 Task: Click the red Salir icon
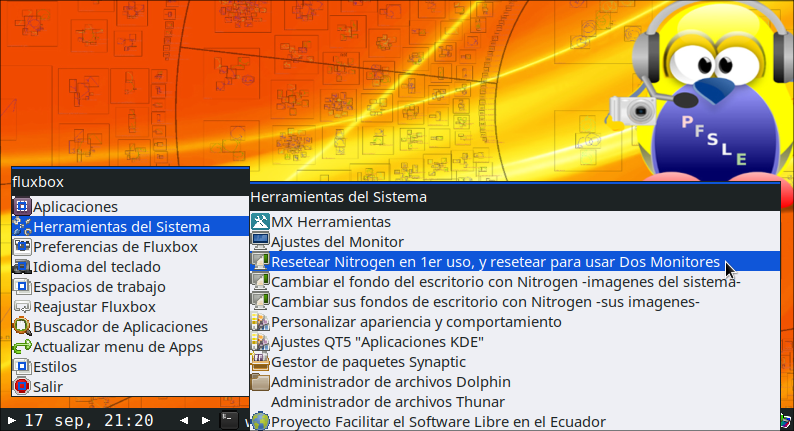click(x=22, y=386)
